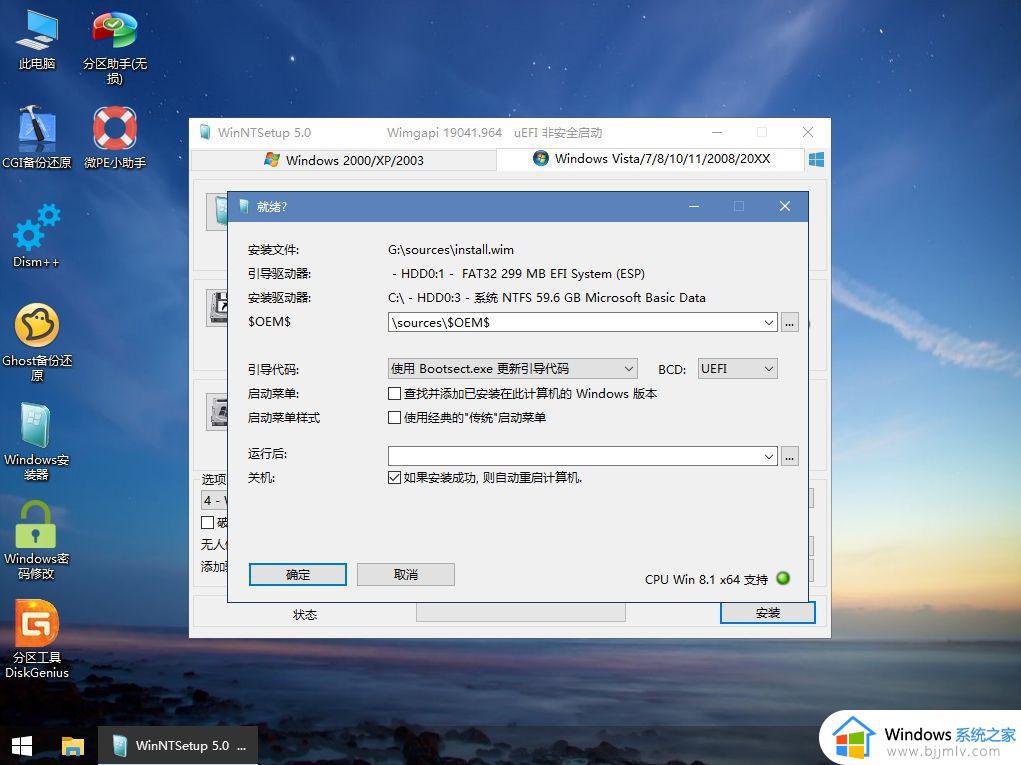The image size is (1021, 765).
Task: Close the WinNTSetup 5.0 window
Action: tap(808, 132)
